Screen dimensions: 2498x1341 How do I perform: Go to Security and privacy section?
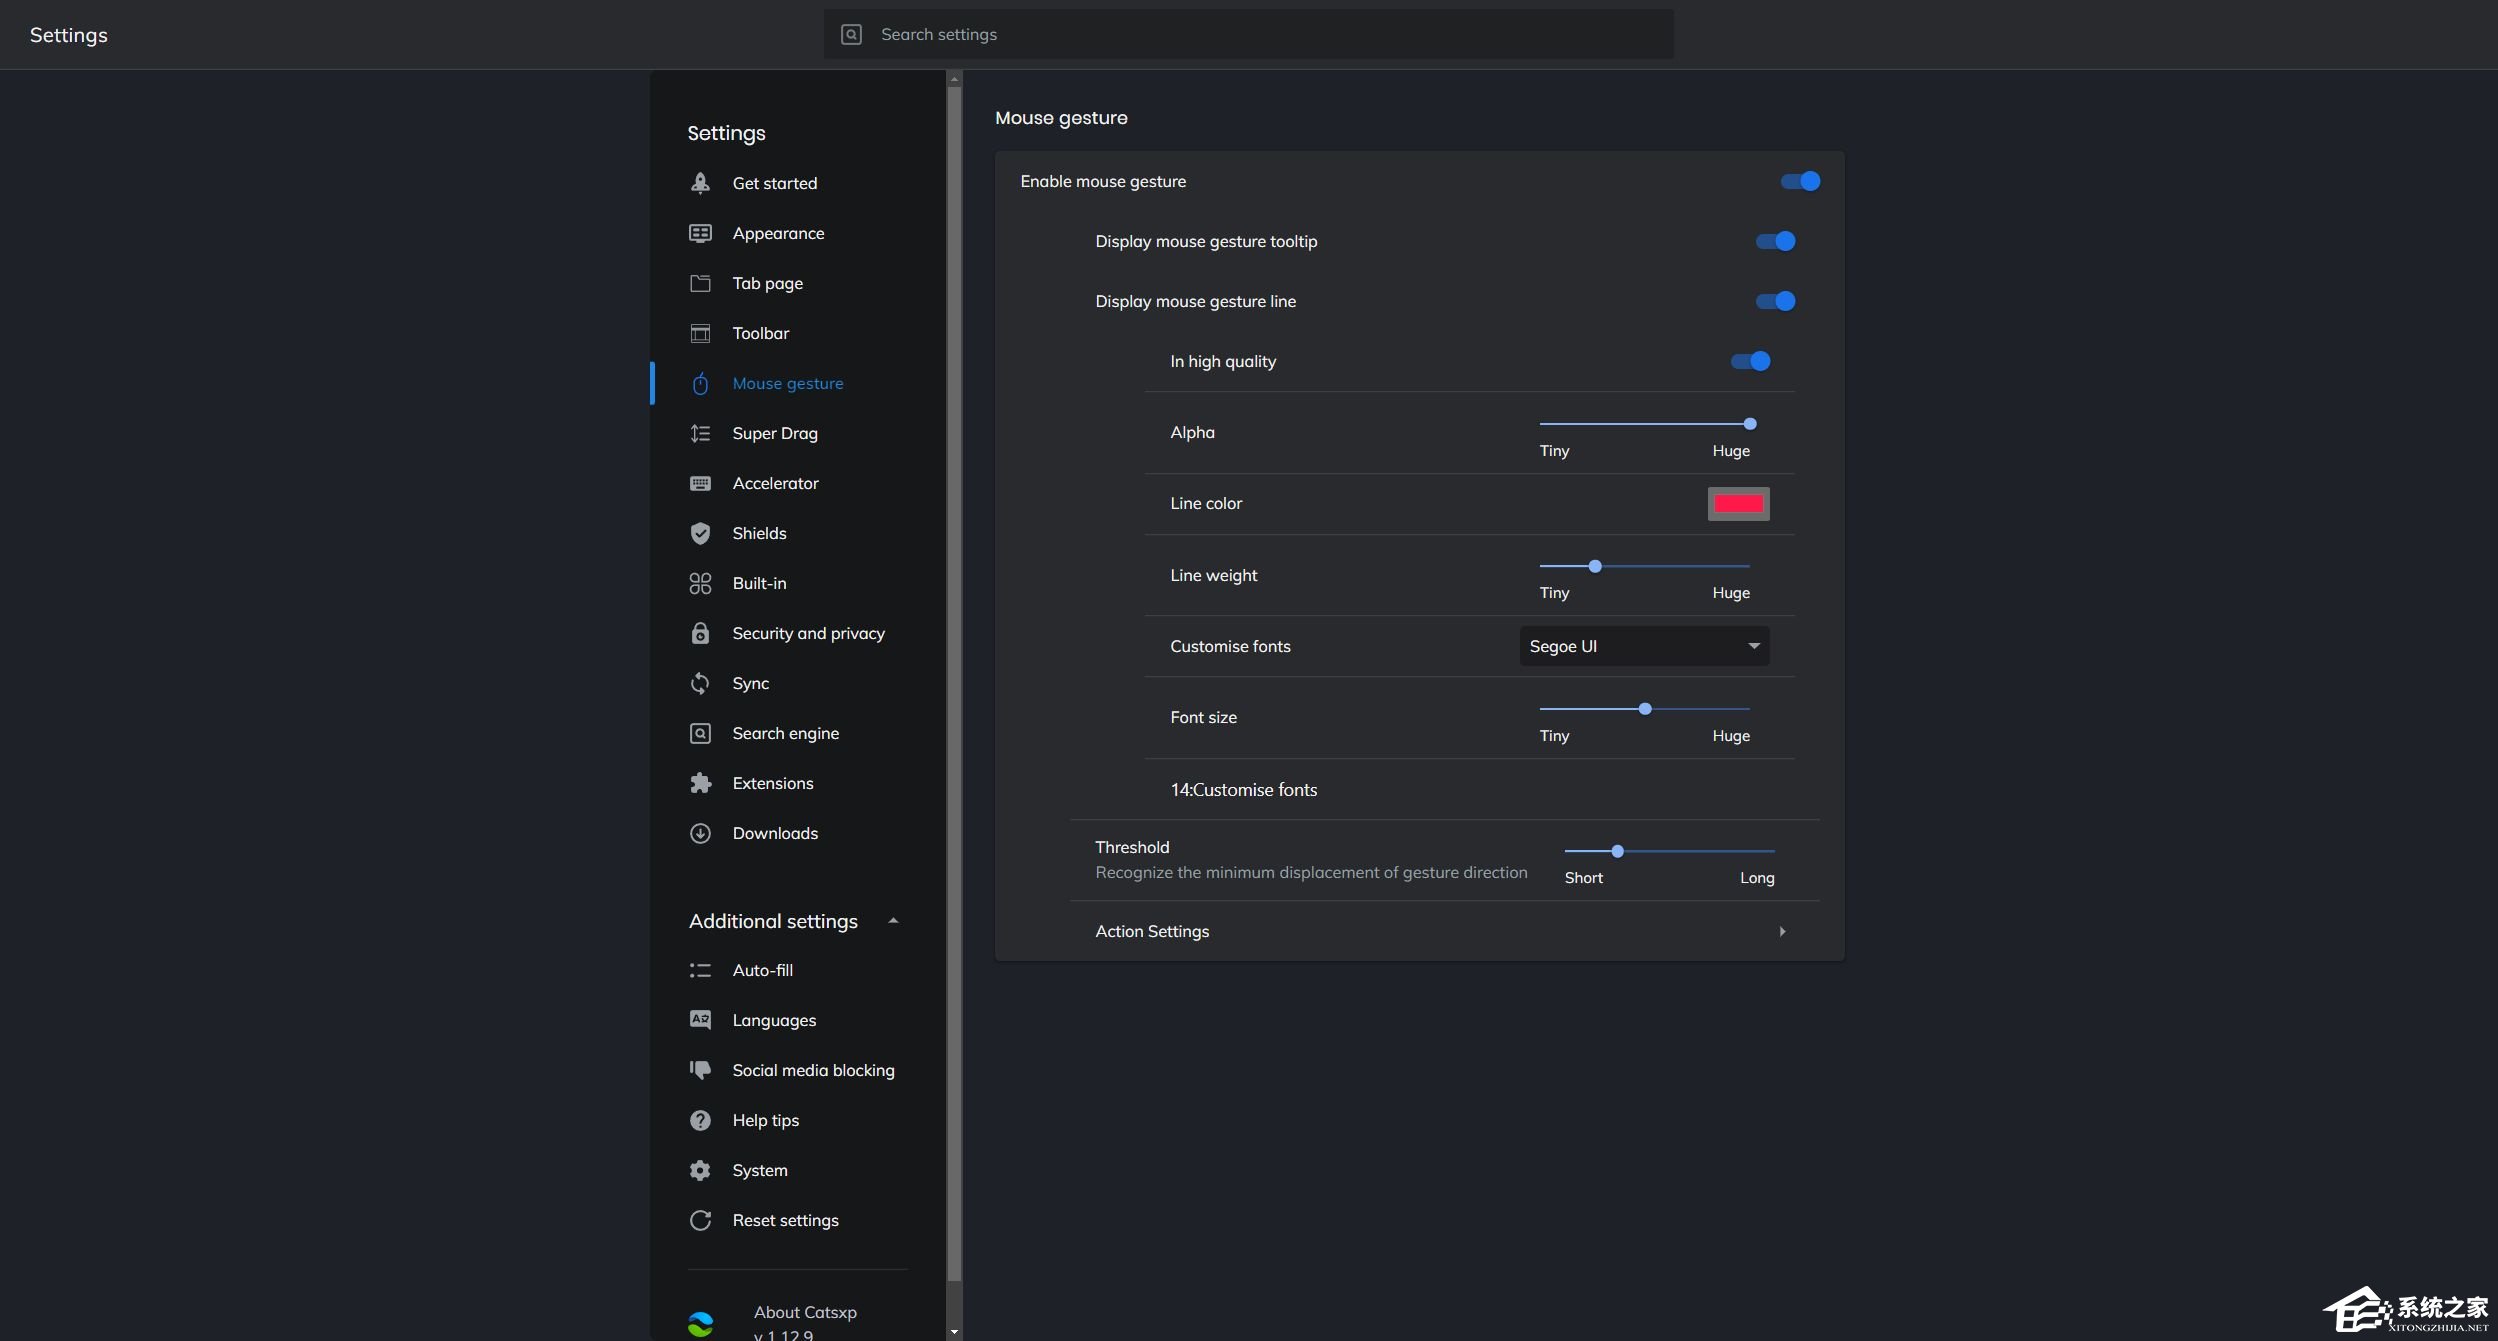coord(808,633)
